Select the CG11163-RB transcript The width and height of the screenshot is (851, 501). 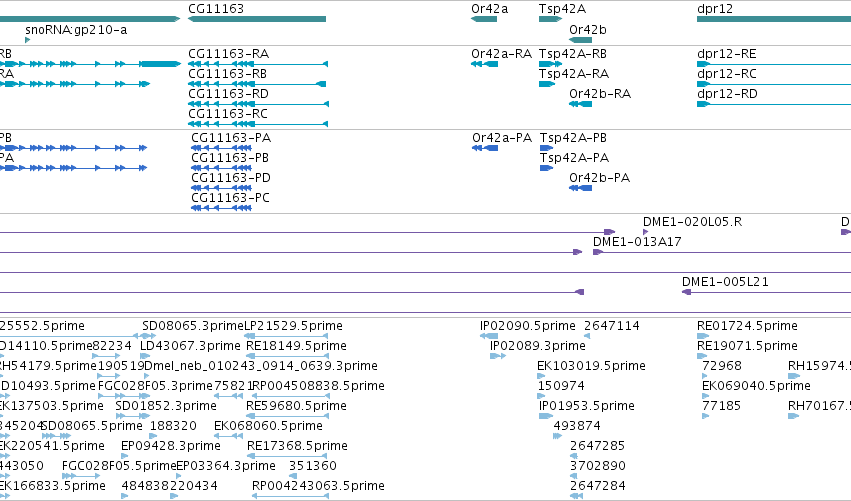click(257, 84)
